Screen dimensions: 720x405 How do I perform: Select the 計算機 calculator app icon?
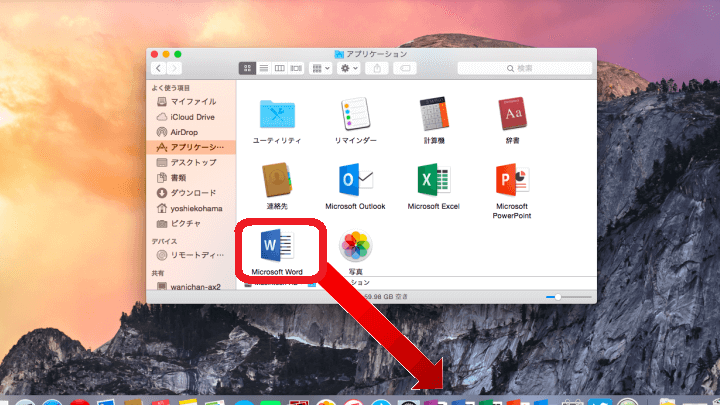pos(434,113)
